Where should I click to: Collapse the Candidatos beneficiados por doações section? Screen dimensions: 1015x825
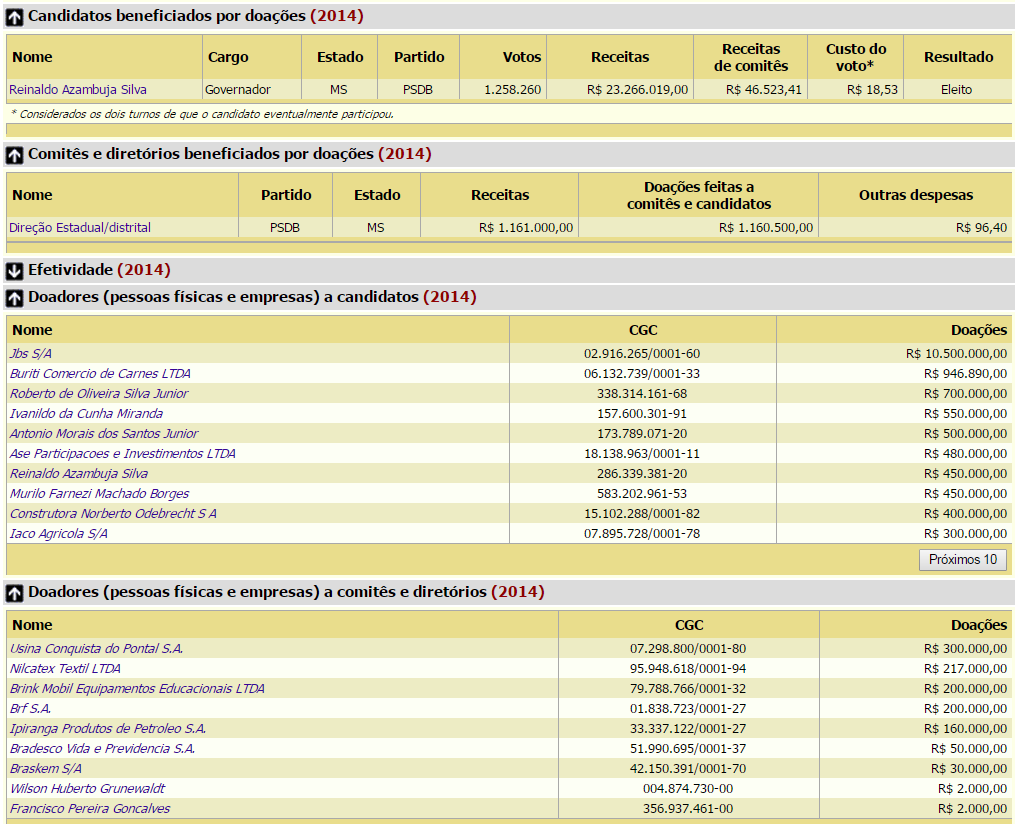[x=14, y=17]
